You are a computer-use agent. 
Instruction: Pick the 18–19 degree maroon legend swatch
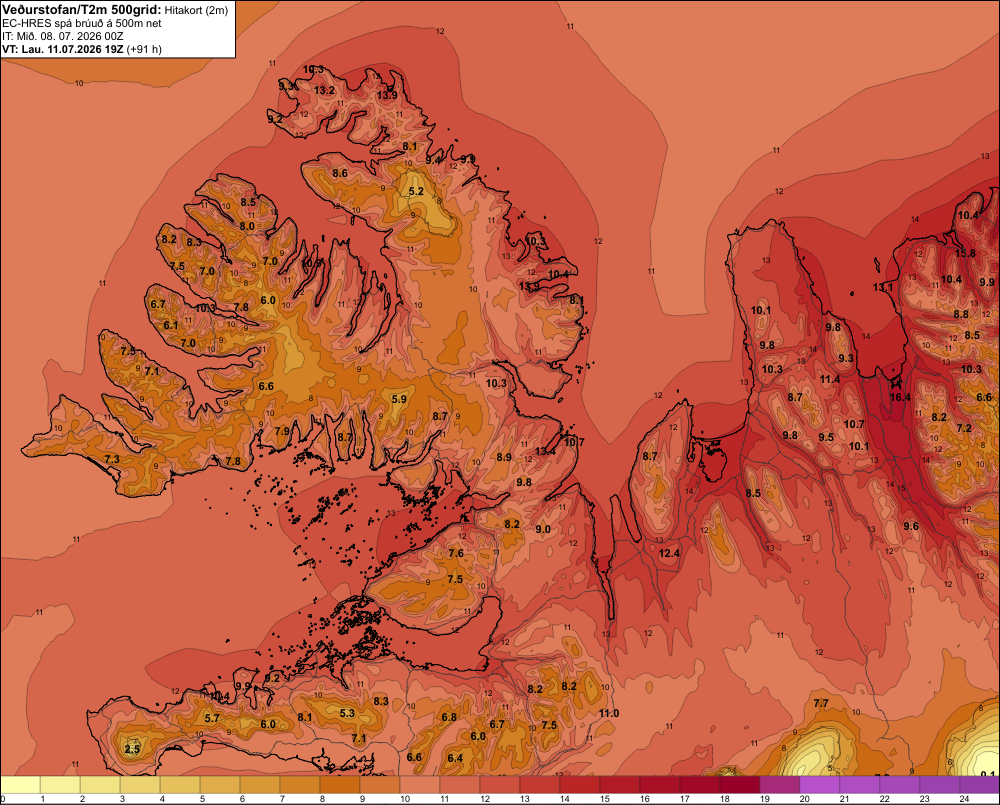[x=740, y=785]
